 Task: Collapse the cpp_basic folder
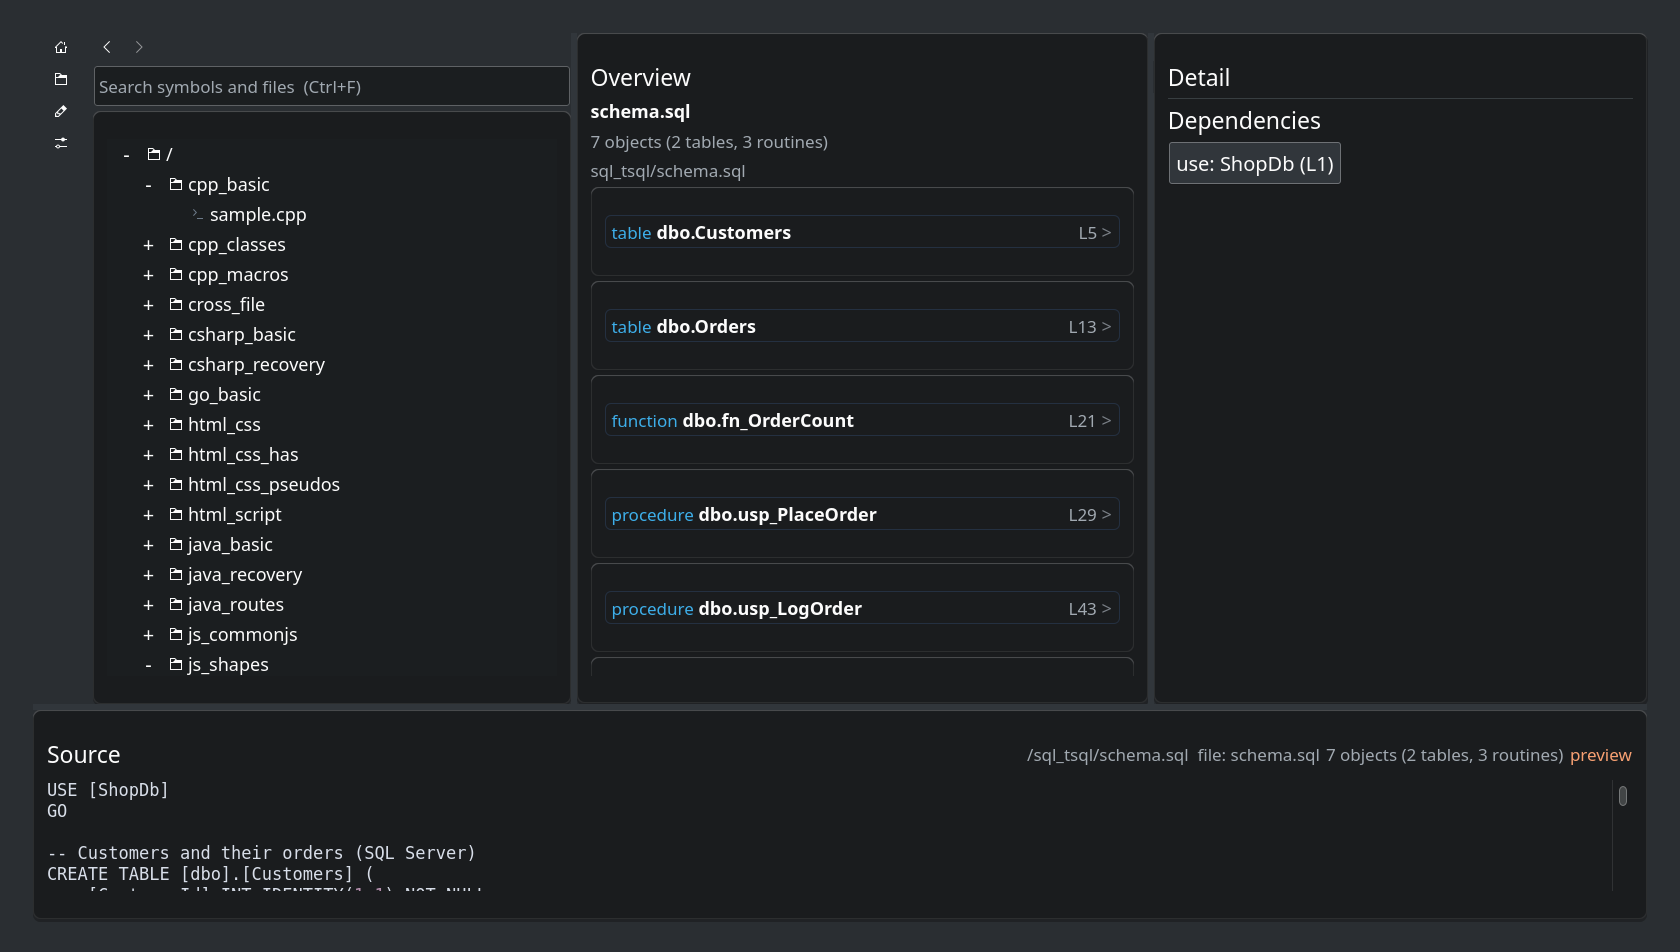click(148, 185)
